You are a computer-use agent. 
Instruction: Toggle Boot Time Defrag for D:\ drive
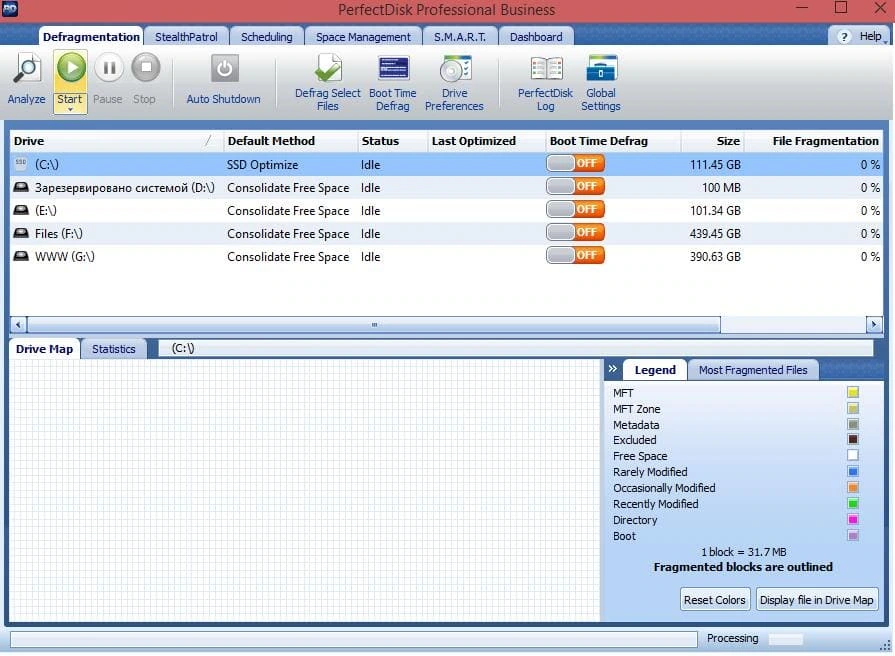coord(575,187)
